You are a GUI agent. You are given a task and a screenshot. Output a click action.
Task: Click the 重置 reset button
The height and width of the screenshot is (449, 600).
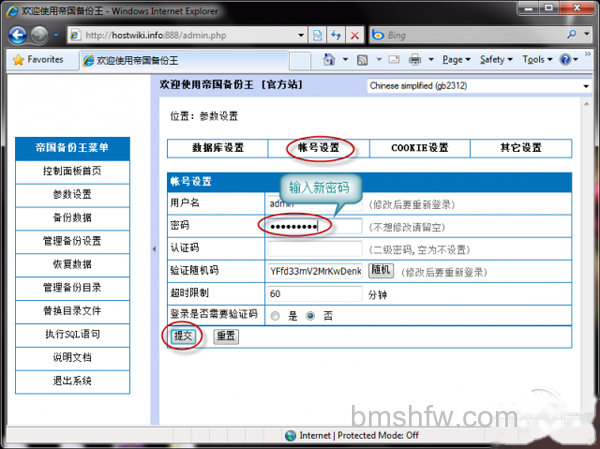click(x=226, y=336)
